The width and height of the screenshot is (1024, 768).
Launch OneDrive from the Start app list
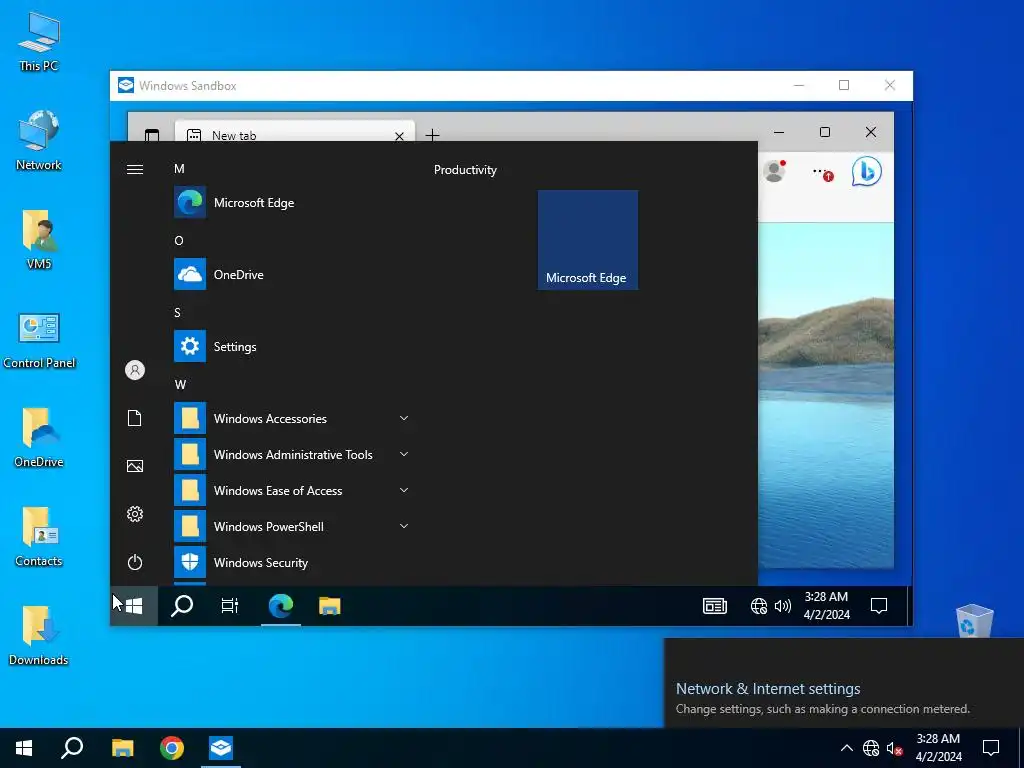pos(291,274)
